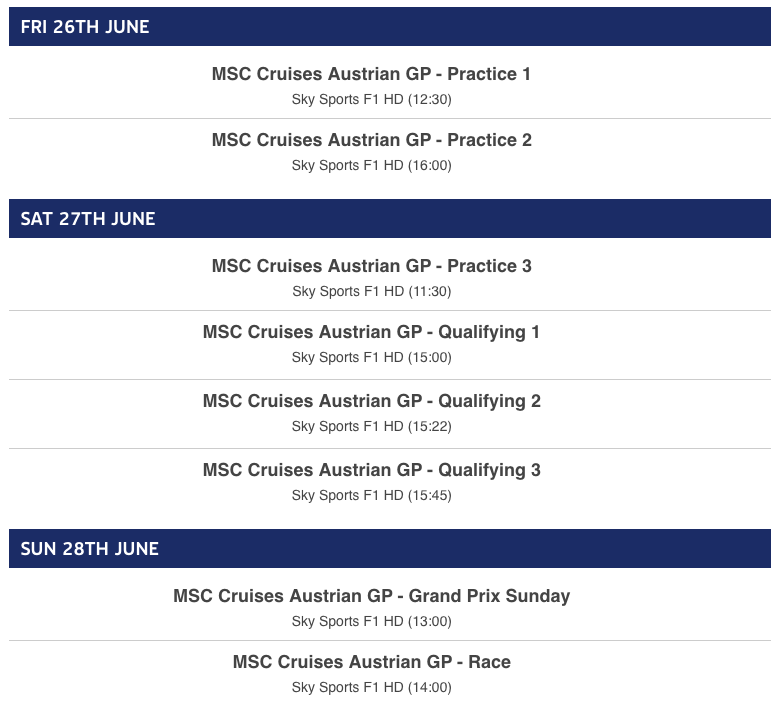This screenshot has width=783, height=713.
Task: Click the SAT 27TH JUNE header
Action: (390, 218)
